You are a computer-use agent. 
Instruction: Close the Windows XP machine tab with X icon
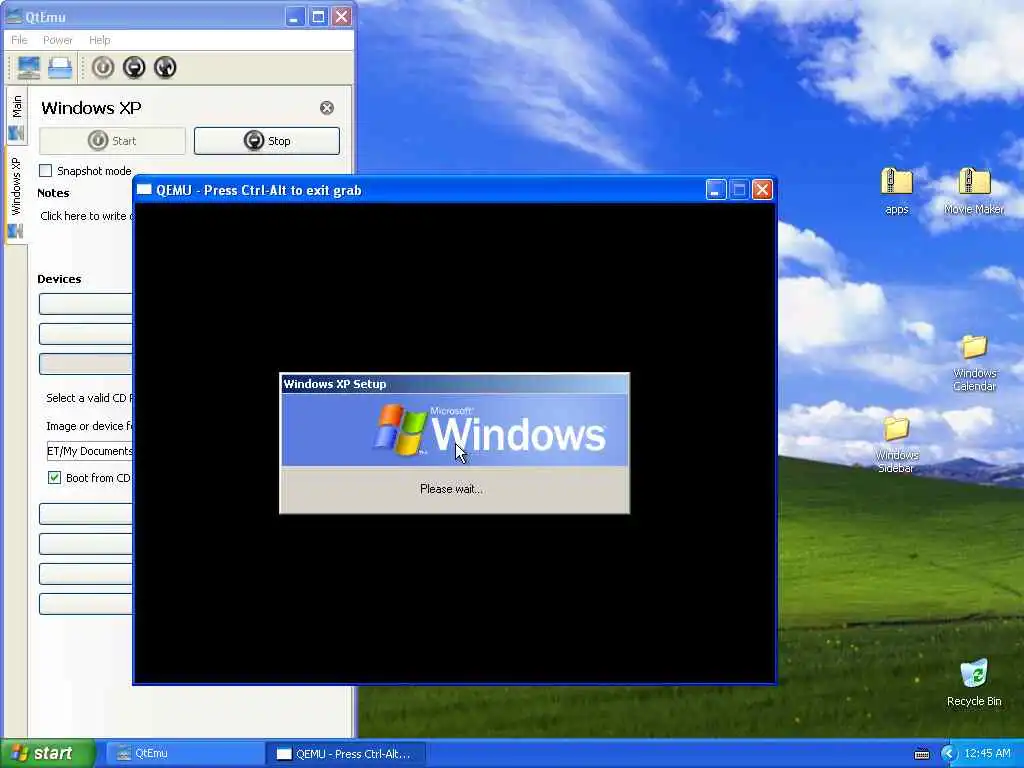click(x=327, y=108)
